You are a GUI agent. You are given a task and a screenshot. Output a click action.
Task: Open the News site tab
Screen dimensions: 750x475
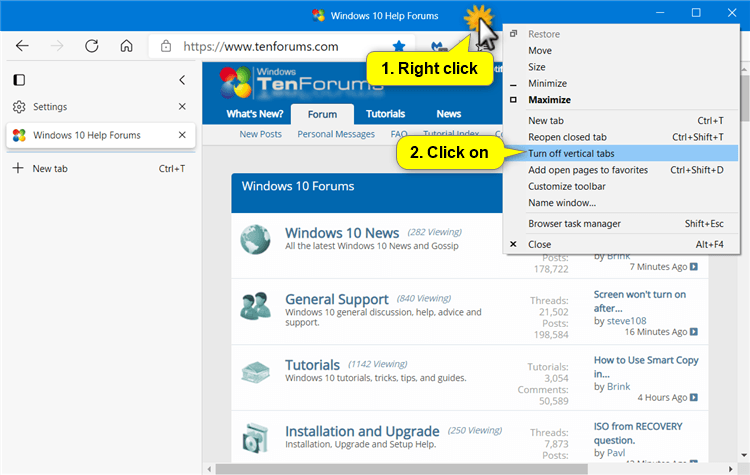[449, 114]
